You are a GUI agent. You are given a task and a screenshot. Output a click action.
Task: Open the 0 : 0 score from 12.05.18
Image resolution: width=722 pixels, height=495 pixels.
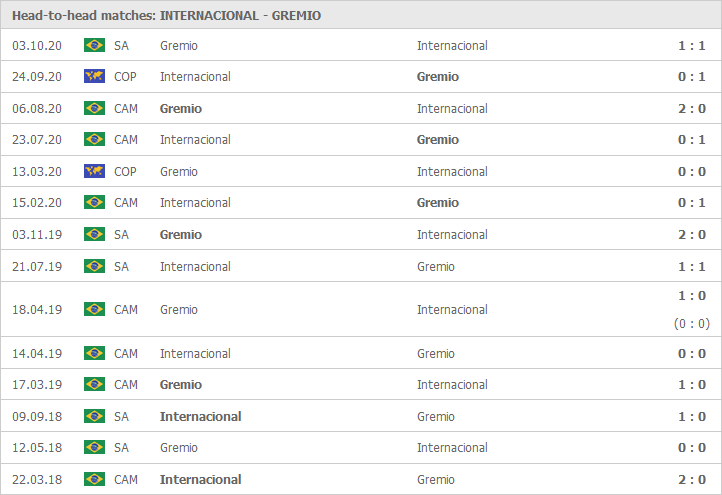point(692,448)
